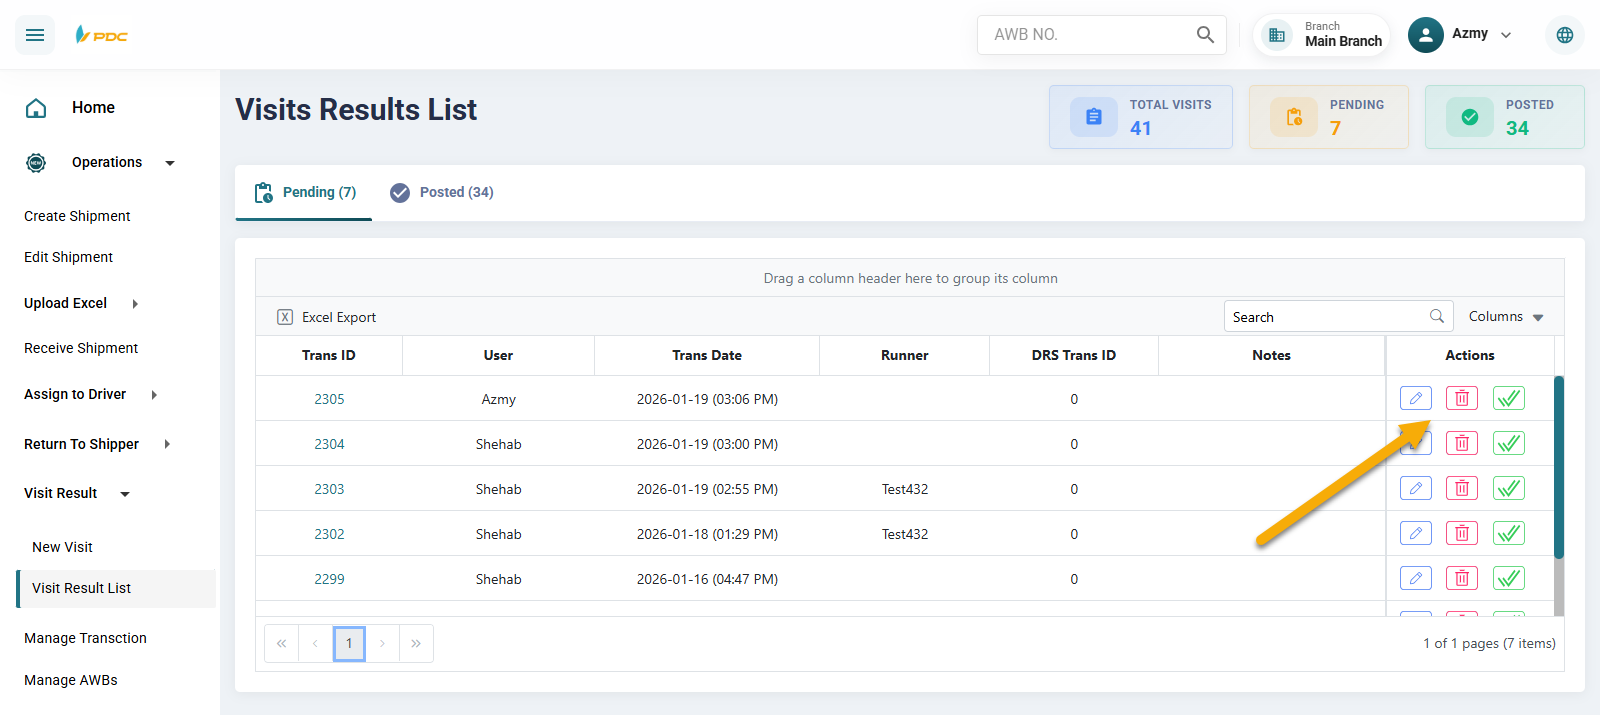Screen dimensions: 1600x715
Task: Post transaction 2299 with green check icon
Action: click(x=1509, y=578)
